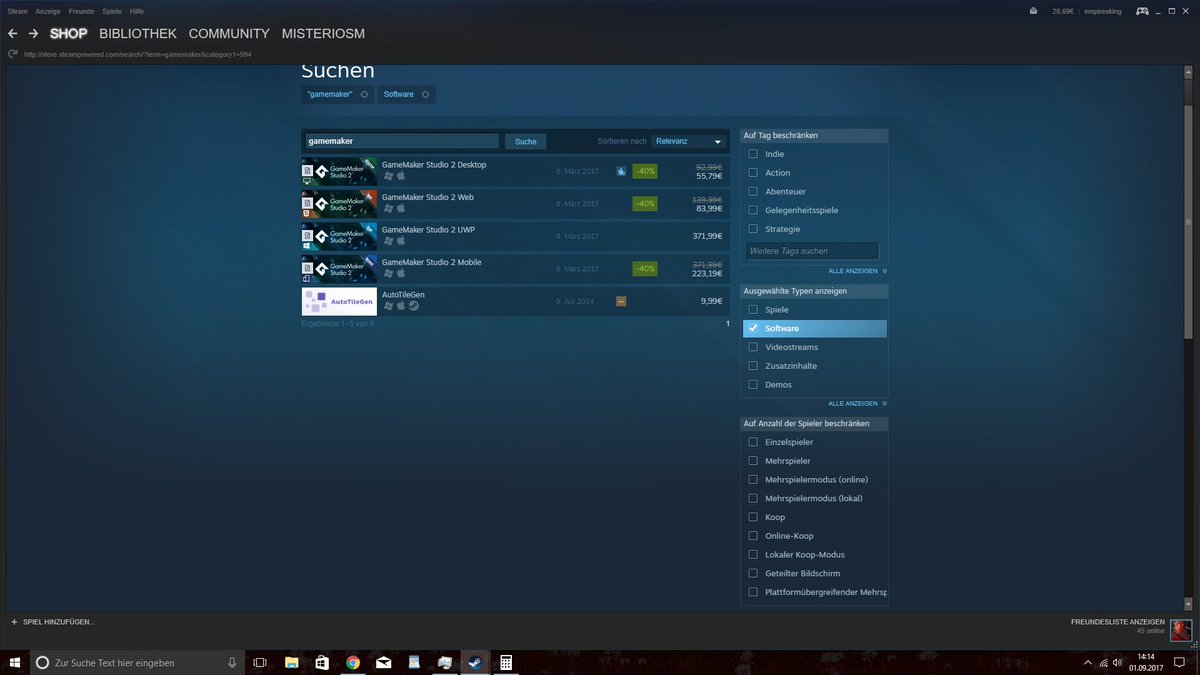Open the Steam inbox envelope icon
1200x675 pixels.
pos(1033,11)
